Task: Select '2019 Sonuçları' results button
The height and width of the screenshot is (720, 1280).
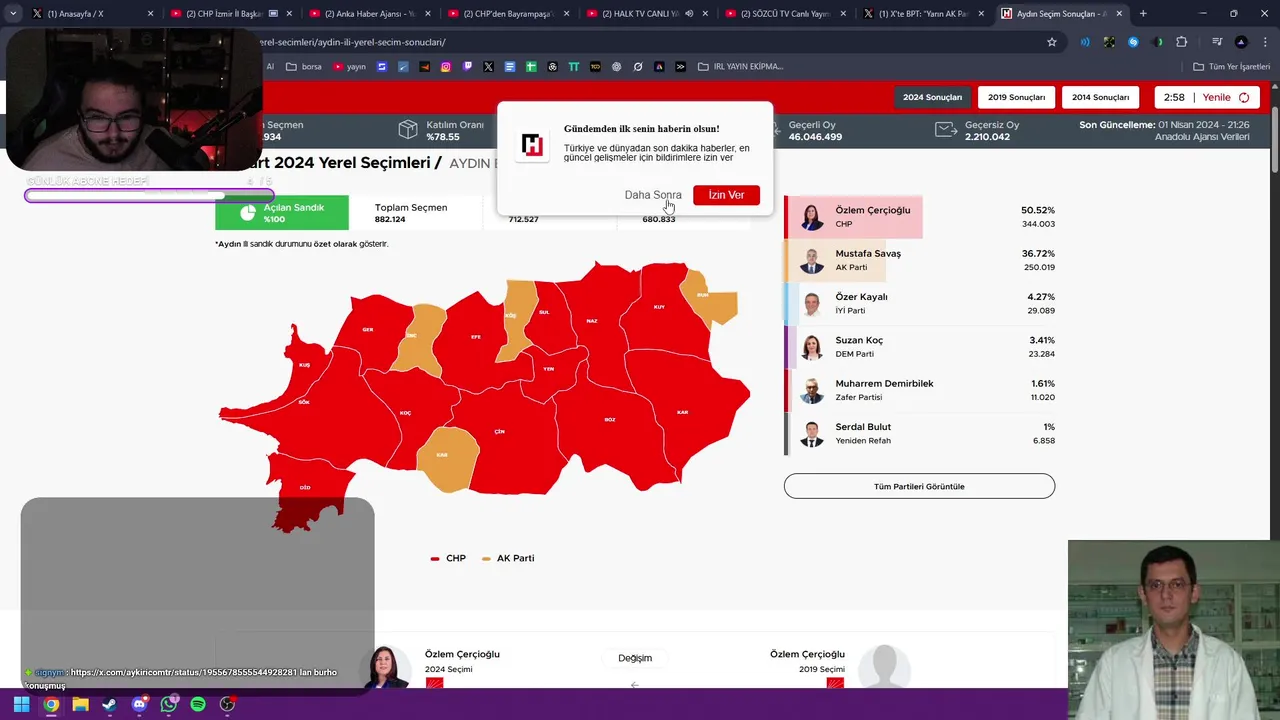Action: point(1016,97)
